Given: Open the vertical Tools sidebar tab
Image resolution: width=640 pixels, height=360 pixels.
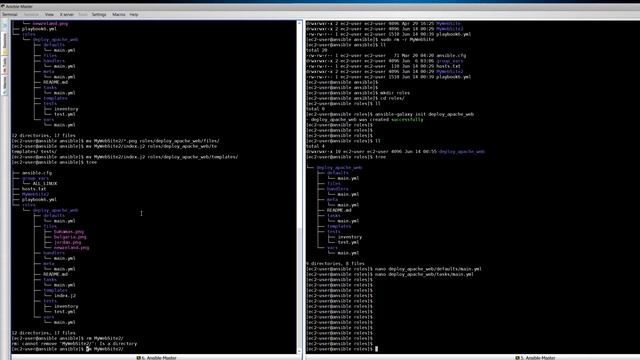Looking at the screenshot, I should pyautogui.click(x=4, y=65).
